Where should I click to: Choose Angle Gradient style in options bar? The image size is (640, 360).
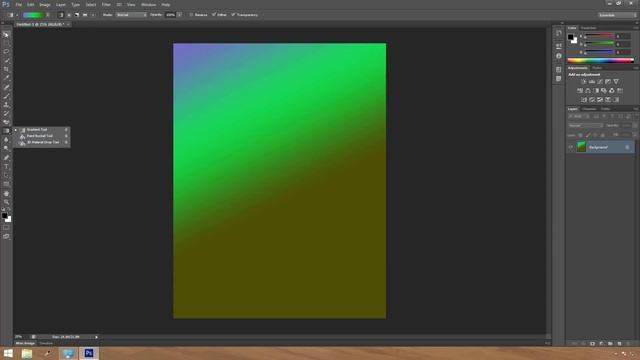[77, 15]
